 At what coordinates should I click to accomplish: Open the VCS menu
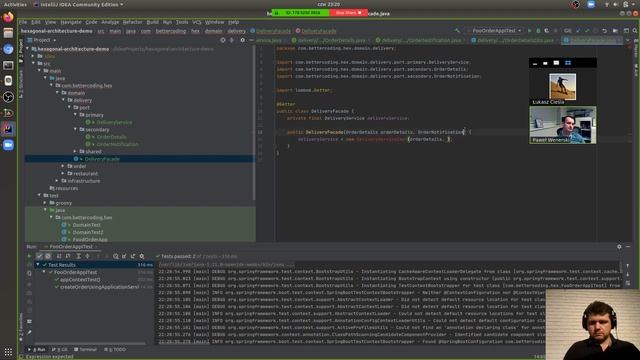click(x=197, y=22)
